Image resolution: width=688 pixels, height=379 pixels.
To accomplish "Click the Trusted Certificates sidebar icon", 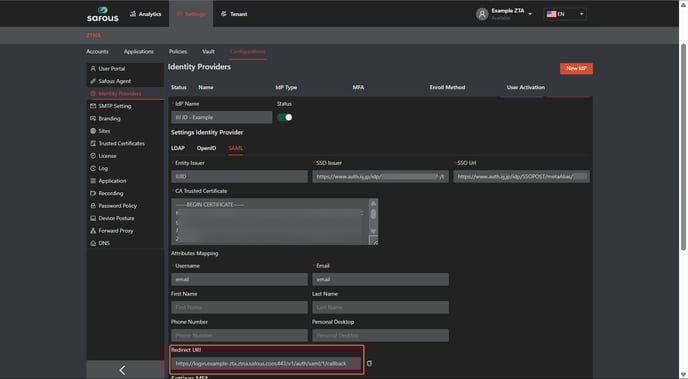I will point(93,143).
